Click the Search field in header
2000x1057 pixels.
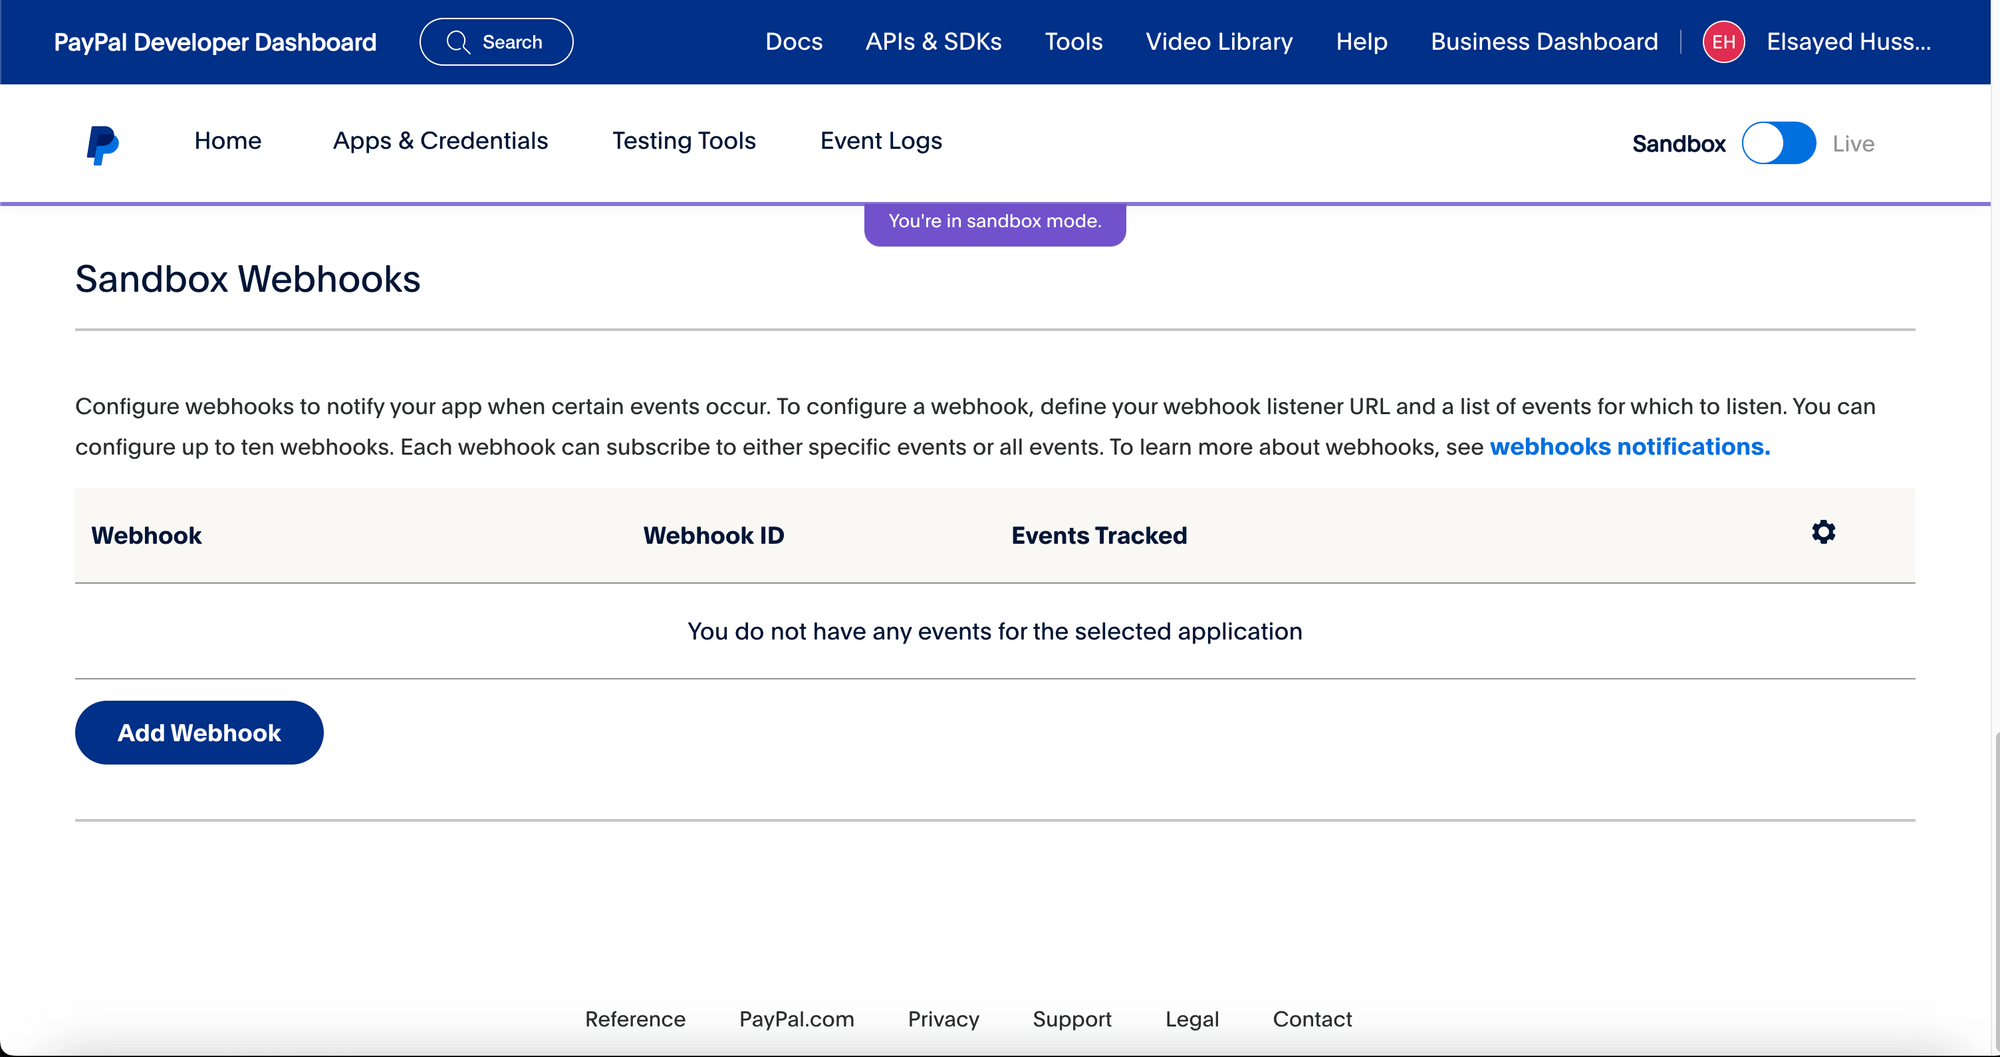[x=511, y=42]
